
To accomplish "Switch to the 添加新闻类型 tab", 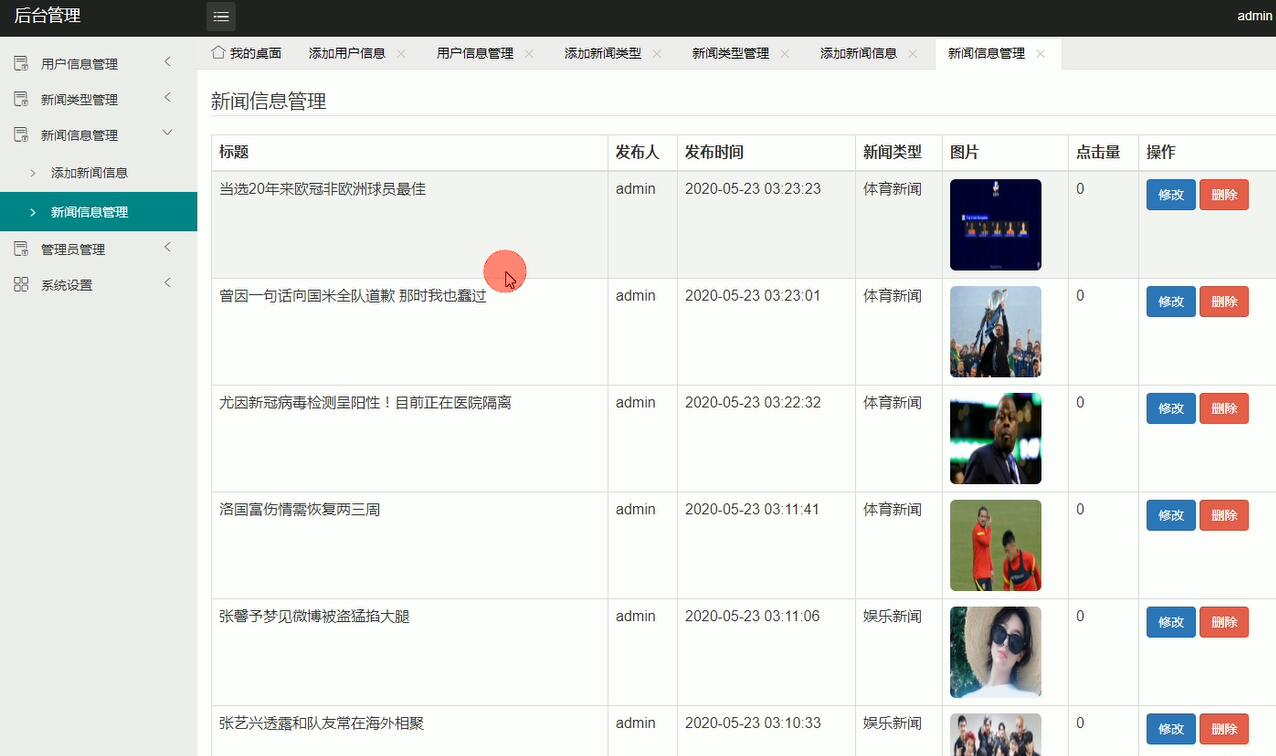I will (x=603, y=54).
